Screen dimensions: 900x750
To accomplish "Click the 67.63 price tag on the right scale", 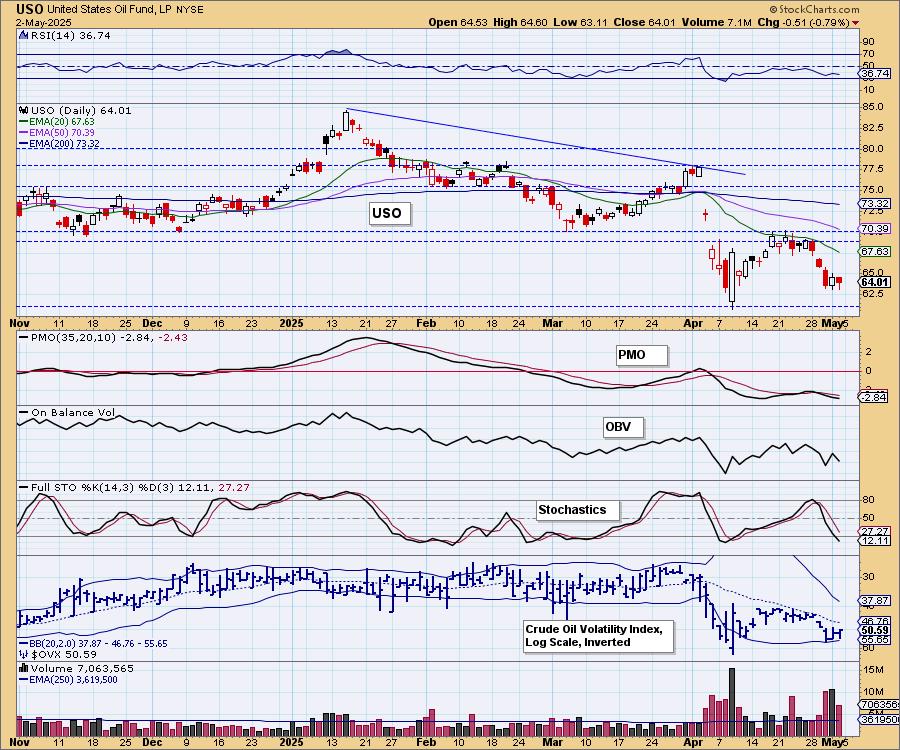I will (875, 251).
